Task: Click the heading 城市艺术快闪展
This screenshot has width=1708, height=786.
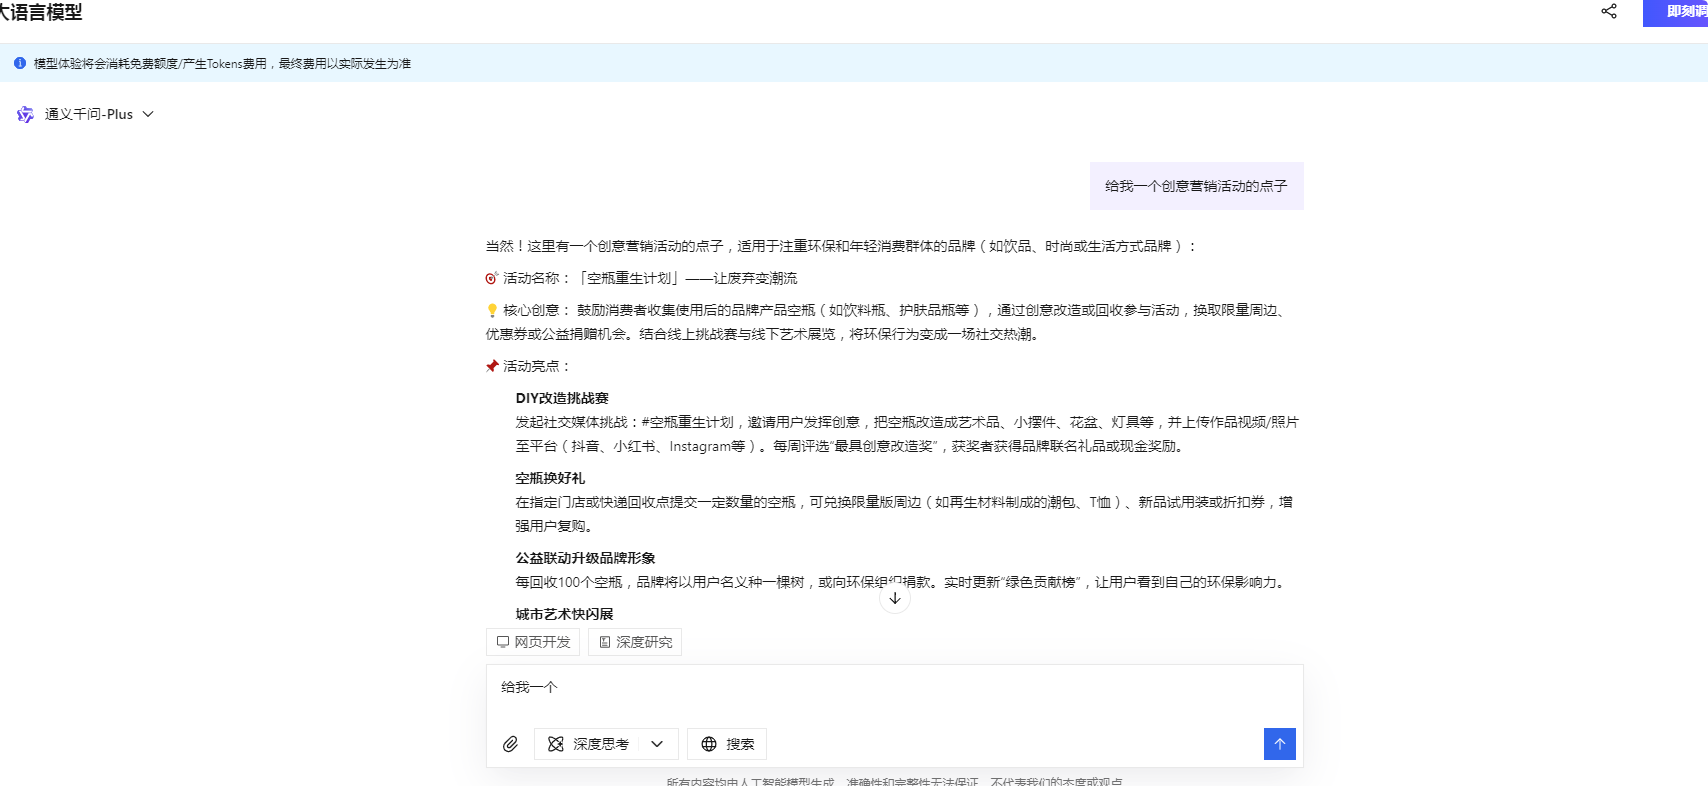Action: coord(564,614)
